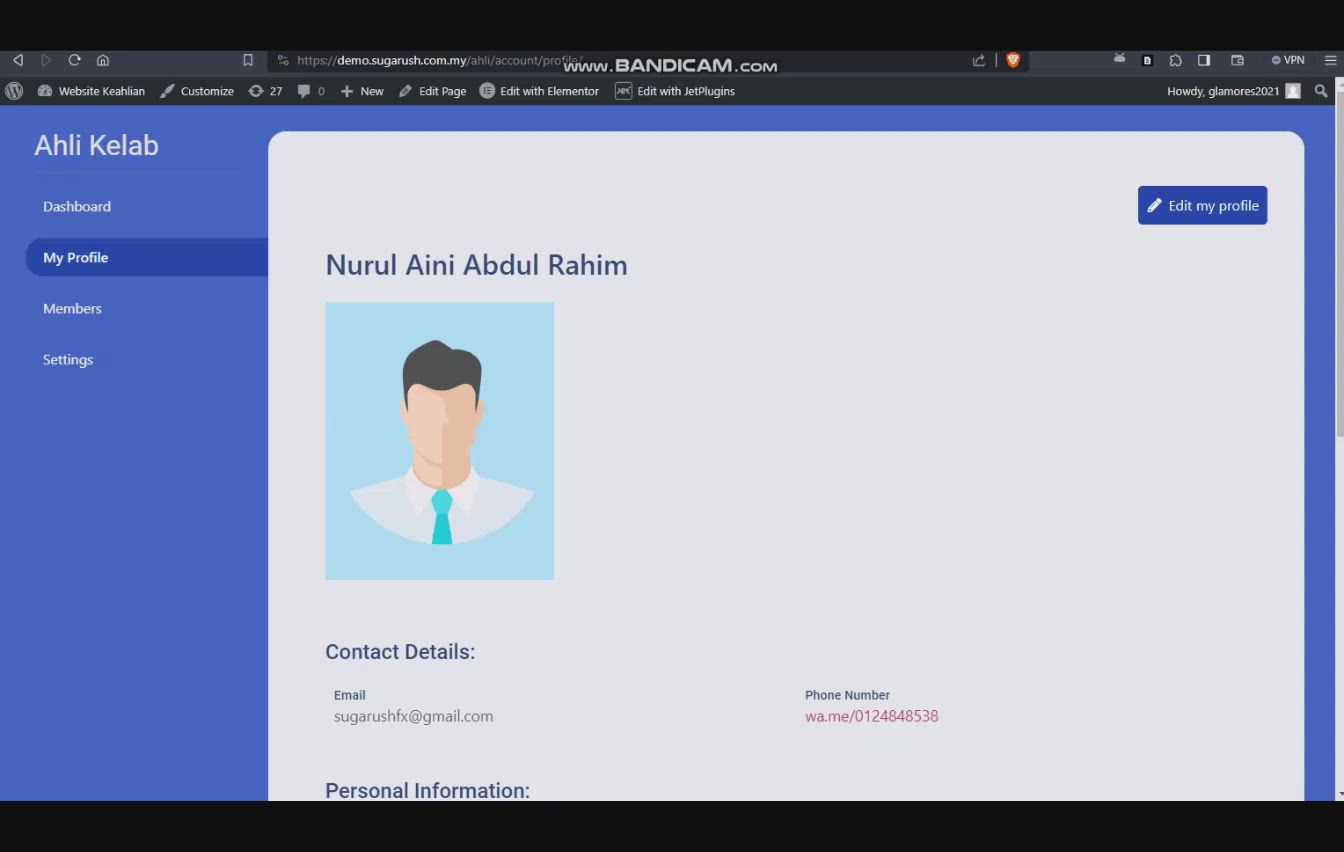Open Dashboard in the sidebar

coord(77,206)
